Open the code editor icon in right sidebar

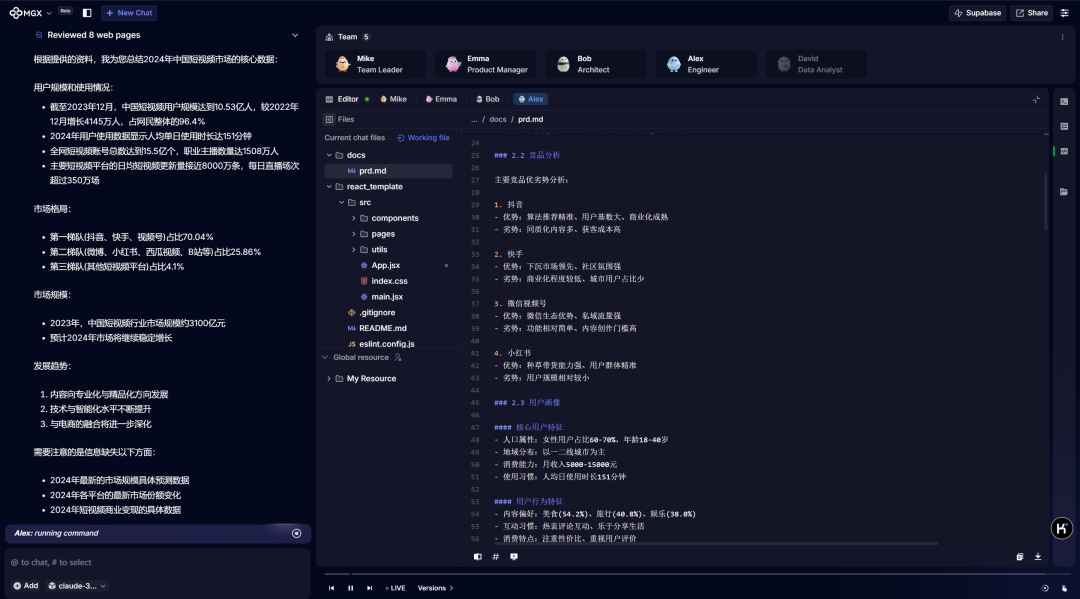pos(1064,151)
